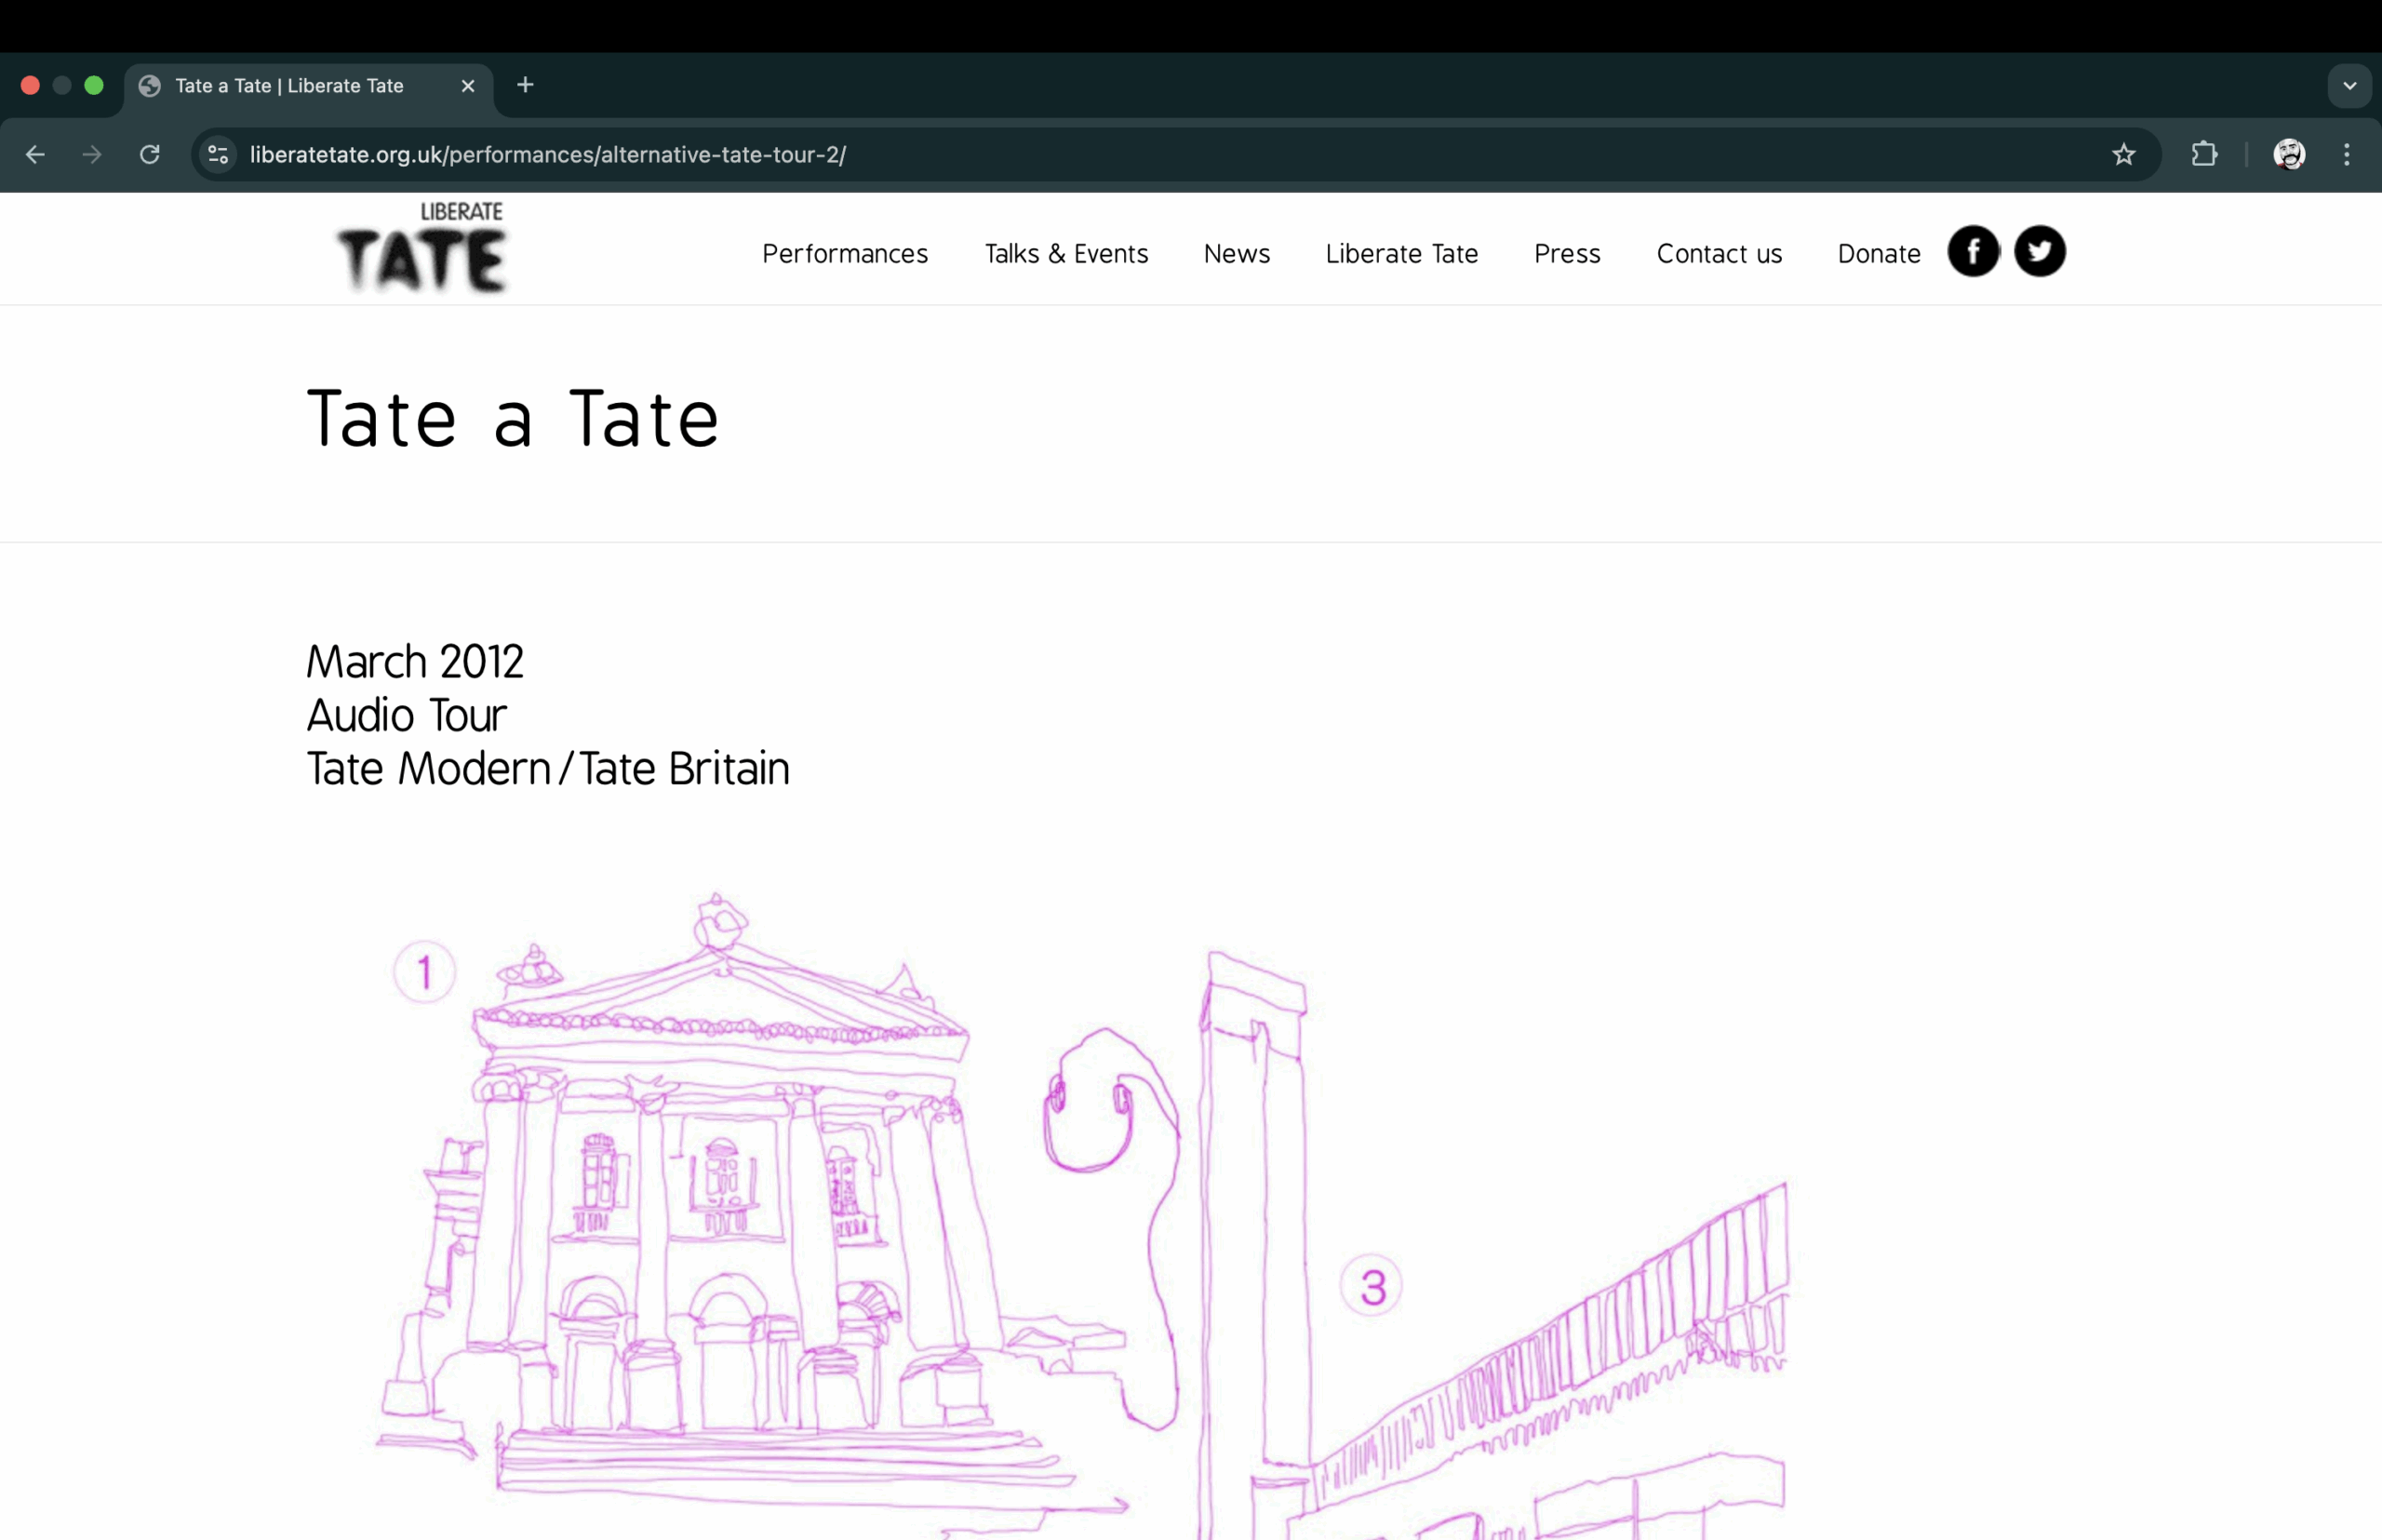Reload the current page
This screenshot has height=1540, width=2382.
[150, 154]
